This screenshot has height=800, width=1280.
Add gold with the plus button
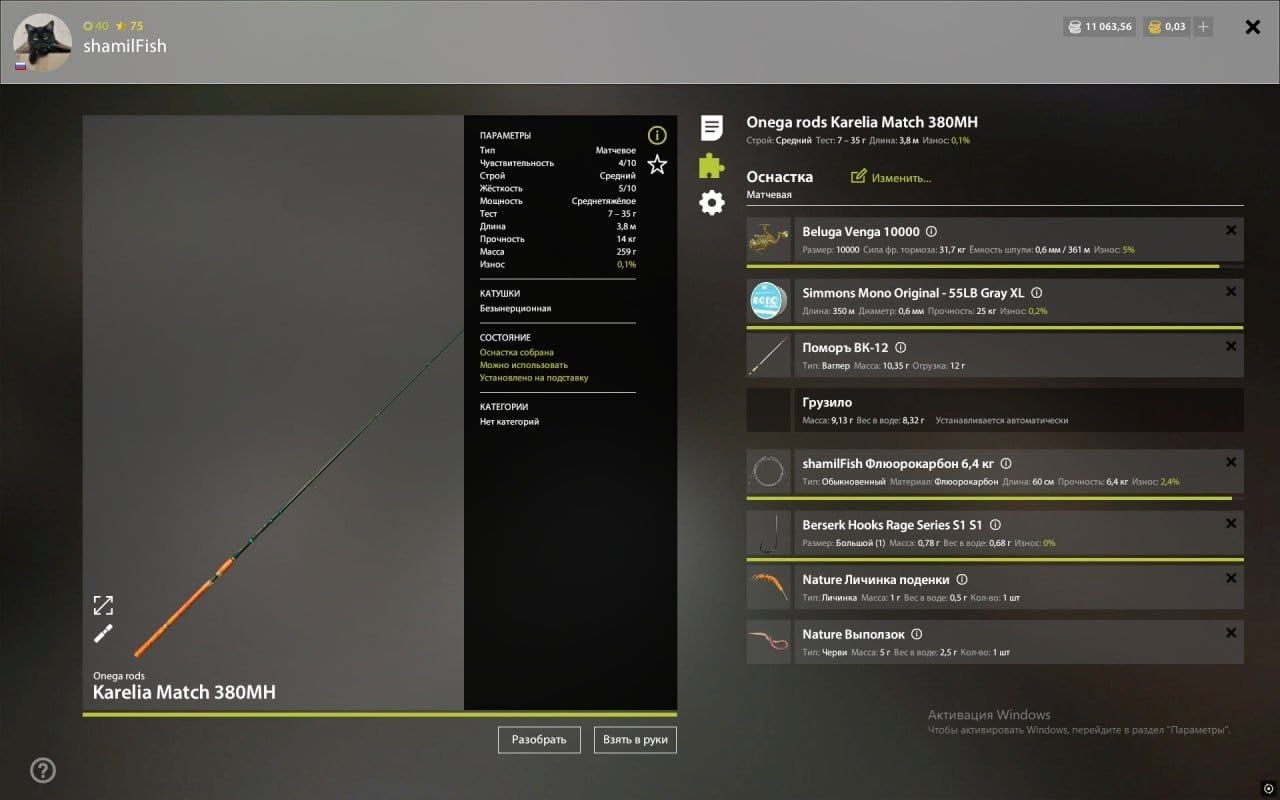1203,27
